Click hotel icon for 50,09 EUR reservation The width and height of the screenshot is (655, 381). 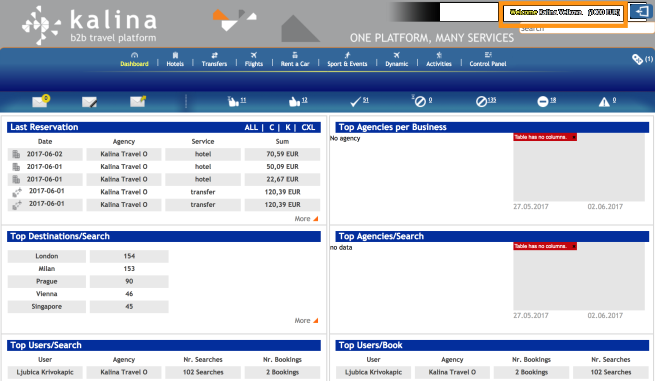pyautogui.click(x=16, y=167)
